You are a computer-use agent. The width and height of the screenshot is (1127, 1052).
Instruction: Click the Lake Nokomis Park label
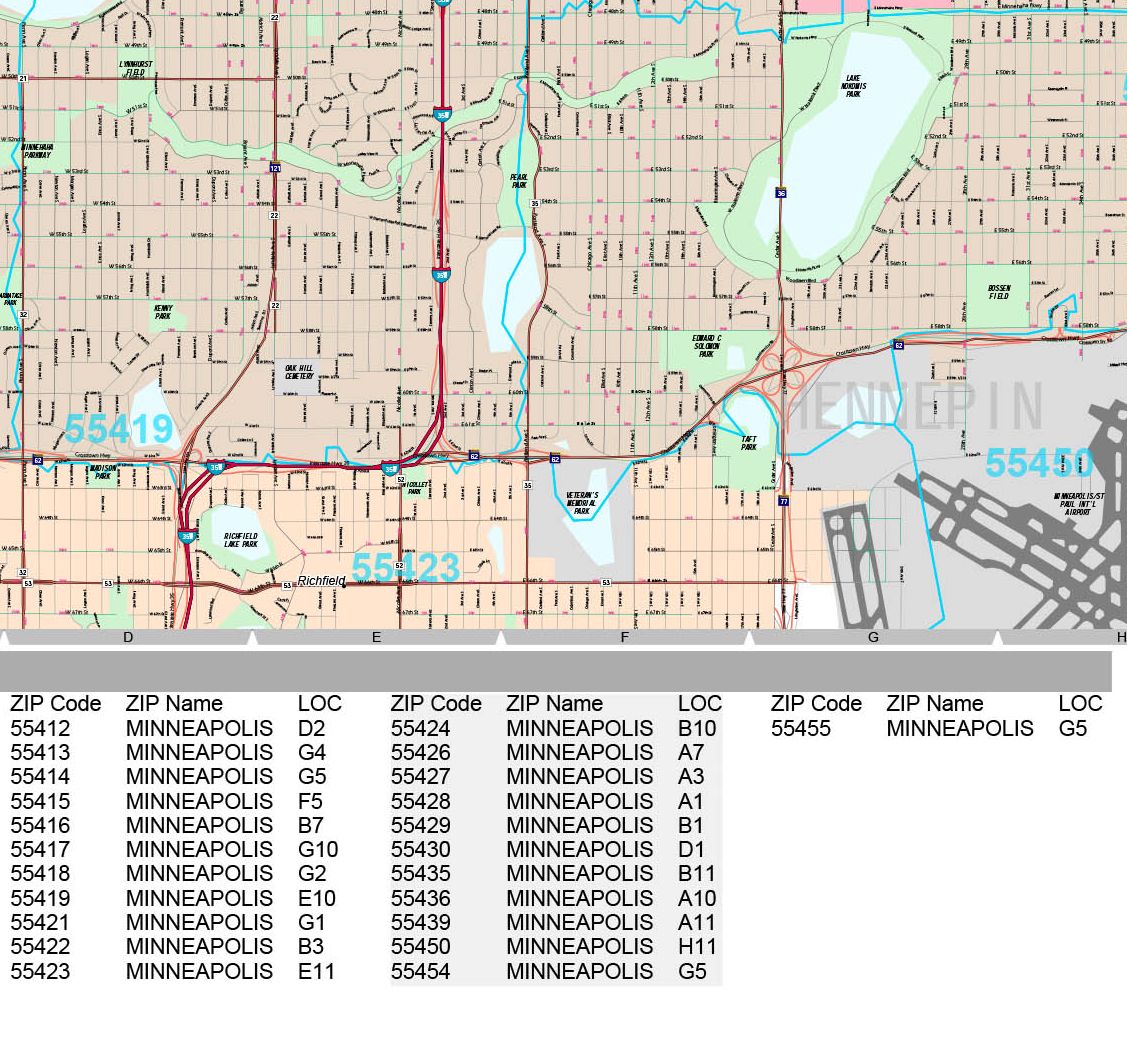(853, 86)
